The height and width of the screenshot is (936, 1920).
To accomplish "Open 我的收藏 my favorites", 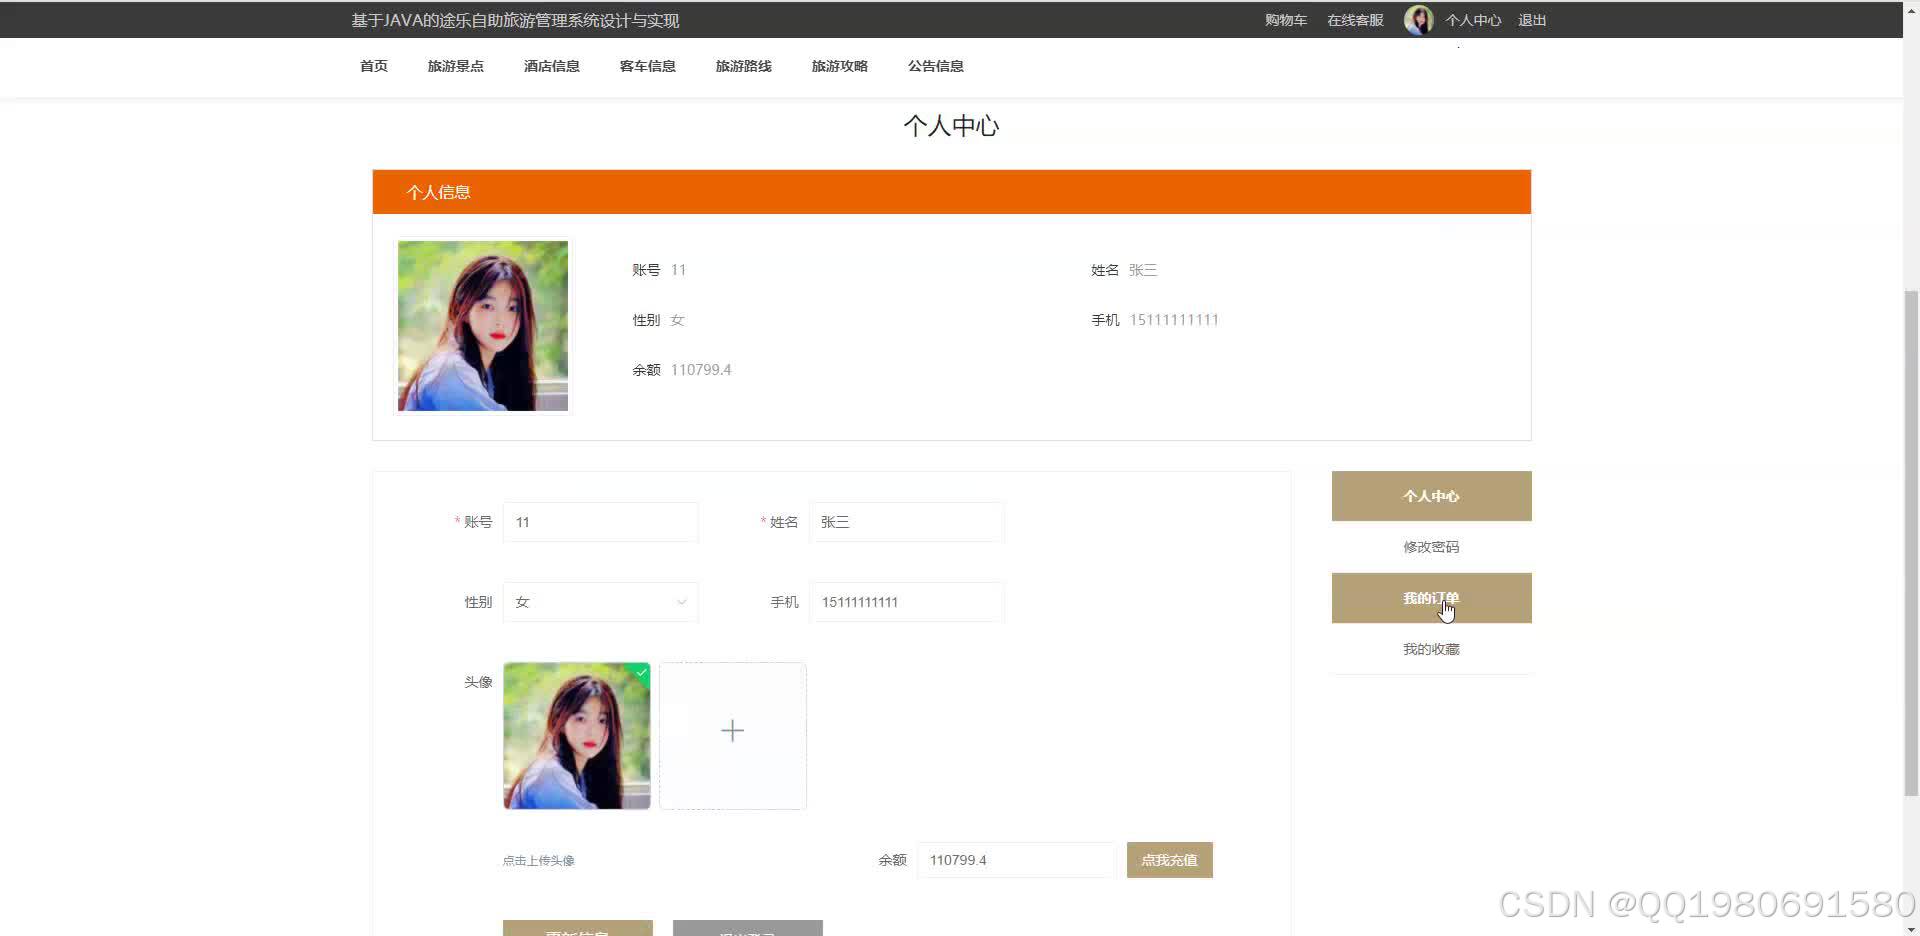I will pos(1430,648).
